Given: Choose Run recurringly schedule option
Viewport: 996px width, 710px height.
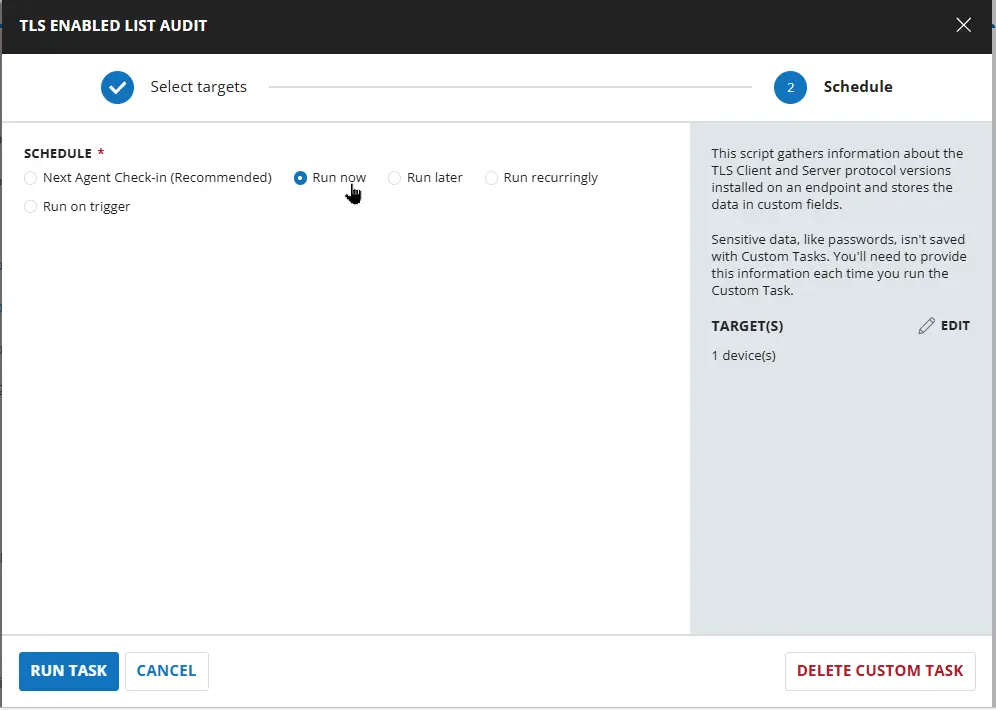Looking at the screenshot, I should click(x=491, y=178).
